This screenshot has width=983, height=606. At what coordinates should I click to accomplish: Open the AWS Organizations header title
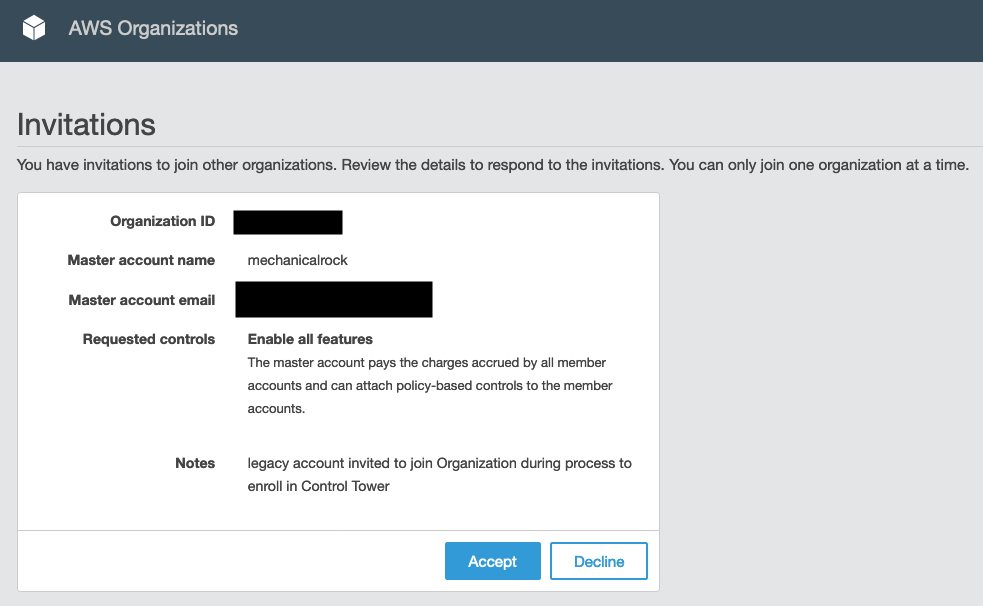[153, 28]
